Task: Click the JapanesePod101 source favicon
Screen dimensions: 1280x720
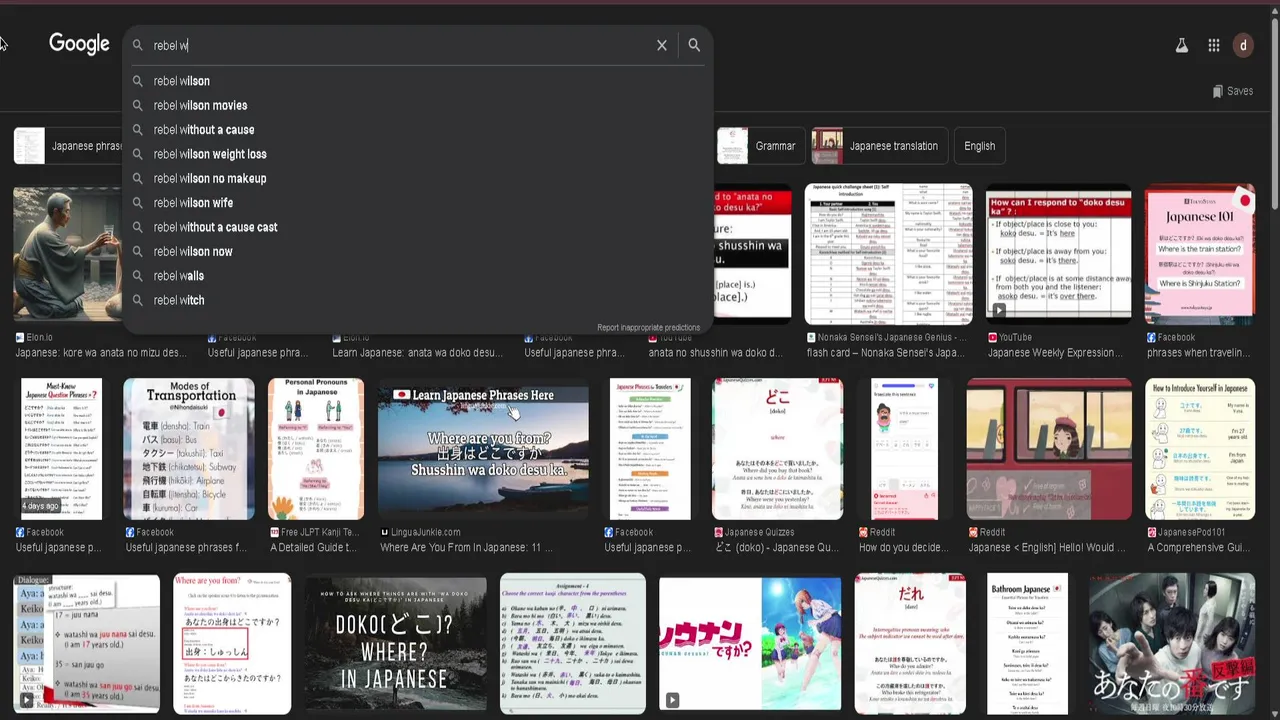Action: click(1152, 533)
